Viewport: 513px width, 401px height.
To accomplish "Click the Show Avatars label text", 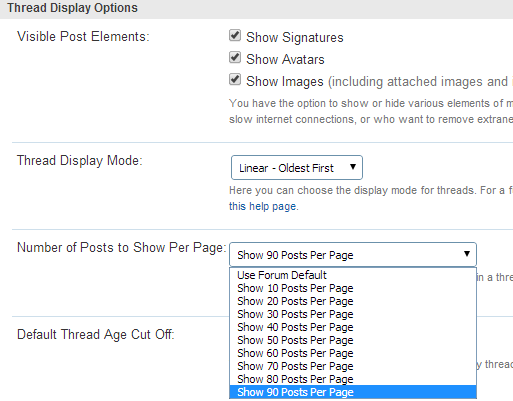I will click(x=285, y=59).
